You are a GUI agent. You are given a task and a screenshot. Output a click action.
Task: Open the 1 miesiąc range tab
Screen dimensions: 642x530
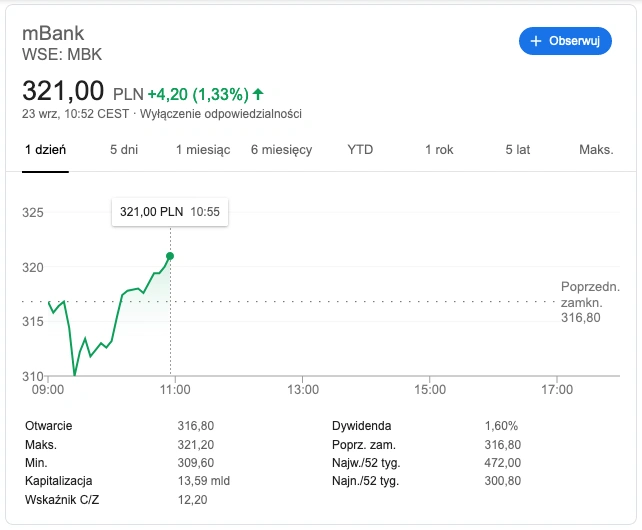203,150
